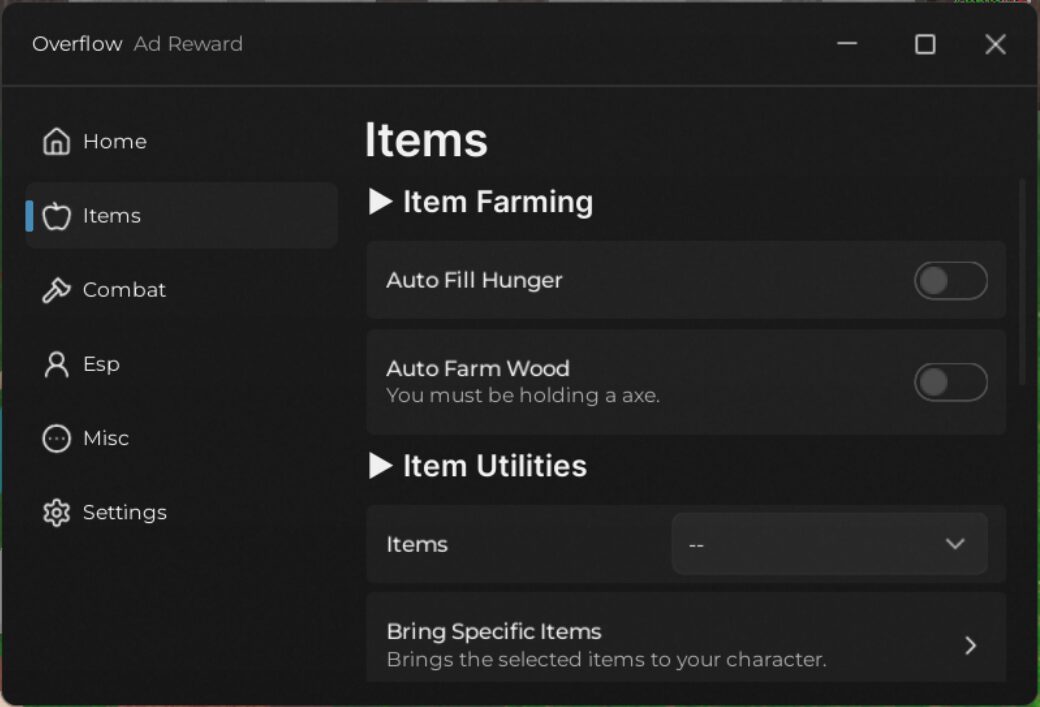Click the Misc ellipsis circle icon
Viewport: 1040px width, 707px height.
point(56,438)
